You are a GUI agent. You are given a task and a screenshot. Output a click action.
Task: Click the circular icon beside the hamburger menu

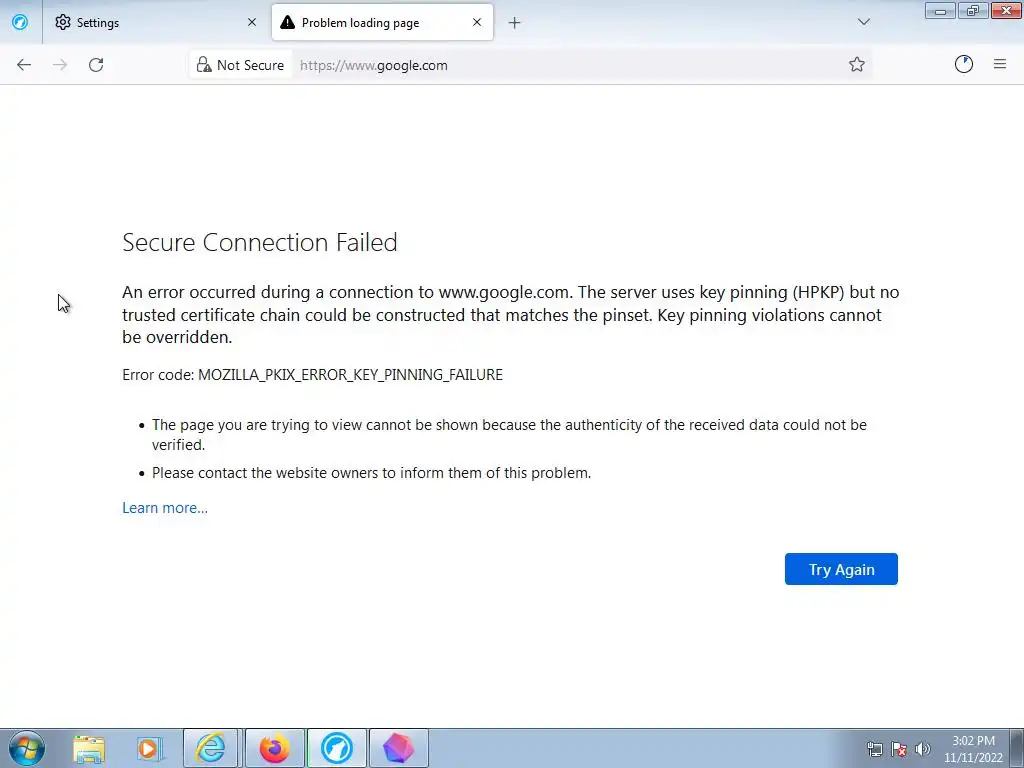964,65
